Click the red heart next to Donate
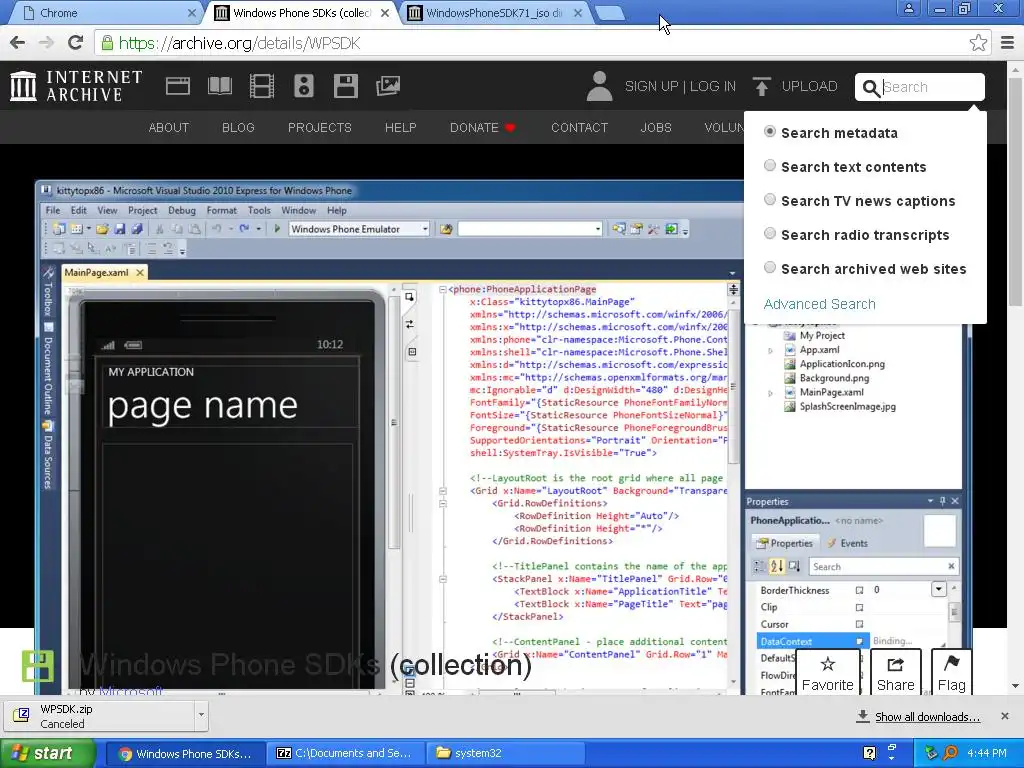The image size is (1024, 768). click(x=511, y=127)
